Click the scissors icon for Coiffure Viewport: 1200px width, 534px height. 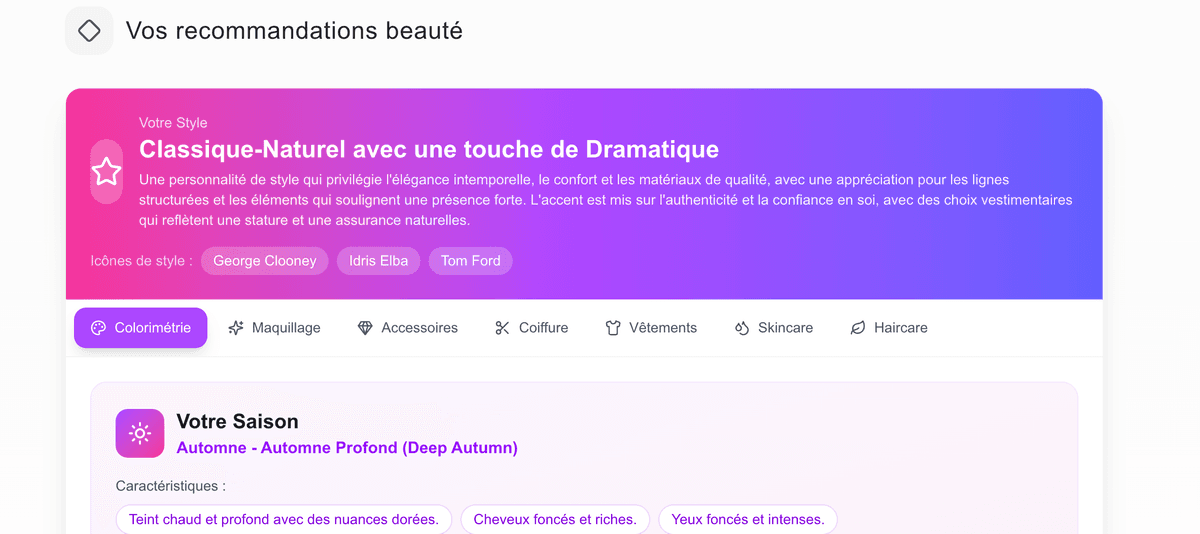click(502, 328)
